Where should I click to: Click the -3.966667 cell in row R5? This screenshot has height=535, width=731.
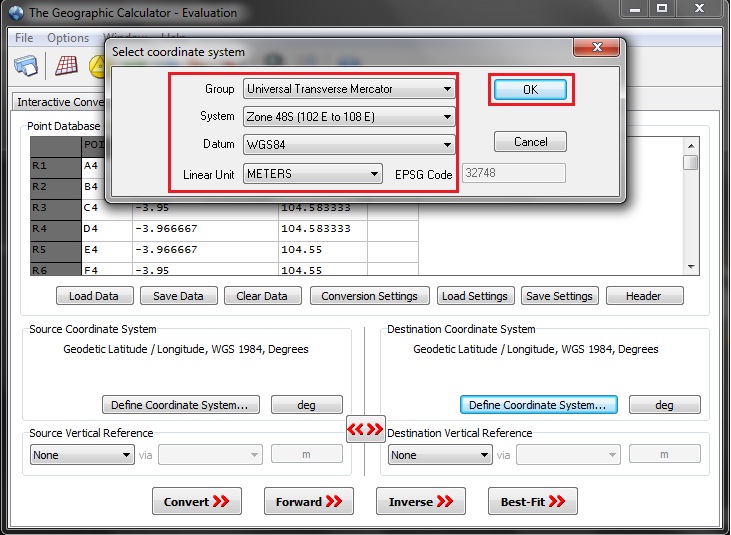coord(206,251)
